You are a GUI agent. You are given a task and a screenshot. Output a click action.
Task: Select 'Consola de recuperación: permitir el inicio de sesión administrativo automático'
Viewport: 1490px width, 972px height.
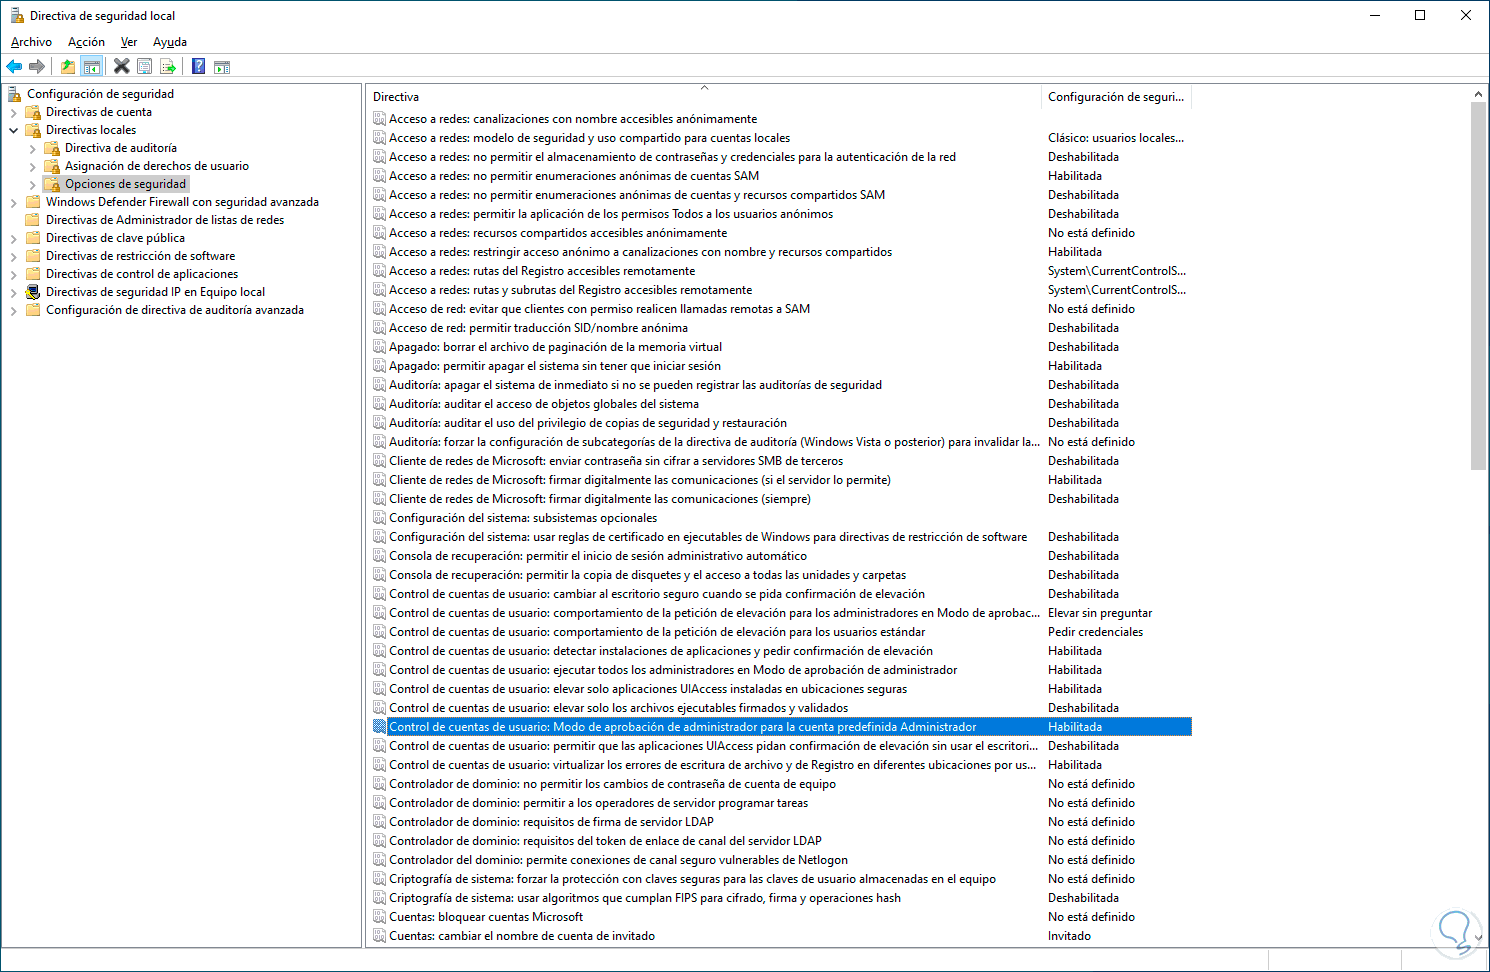coord(598,556)
